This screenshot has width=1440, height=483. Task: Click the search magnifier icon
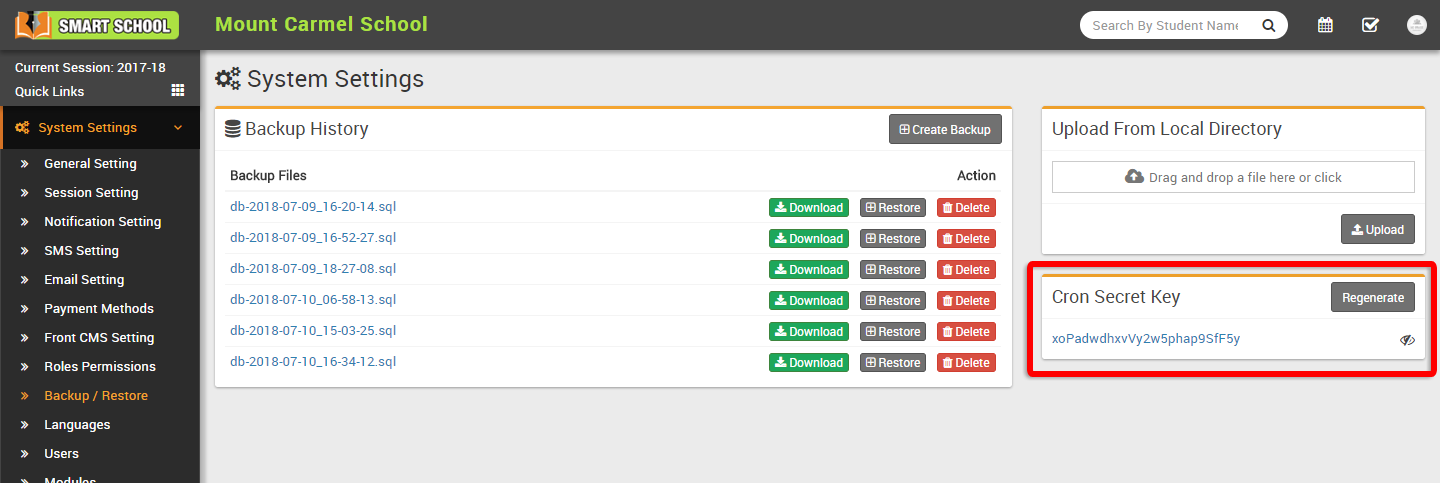(1269, 26)
